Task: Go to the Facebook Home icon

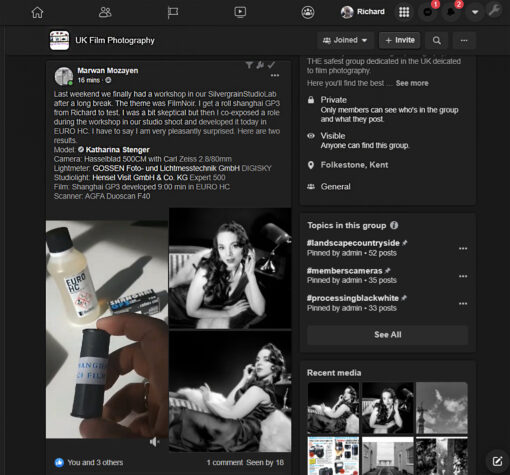Action: click(x=37, y=12)
